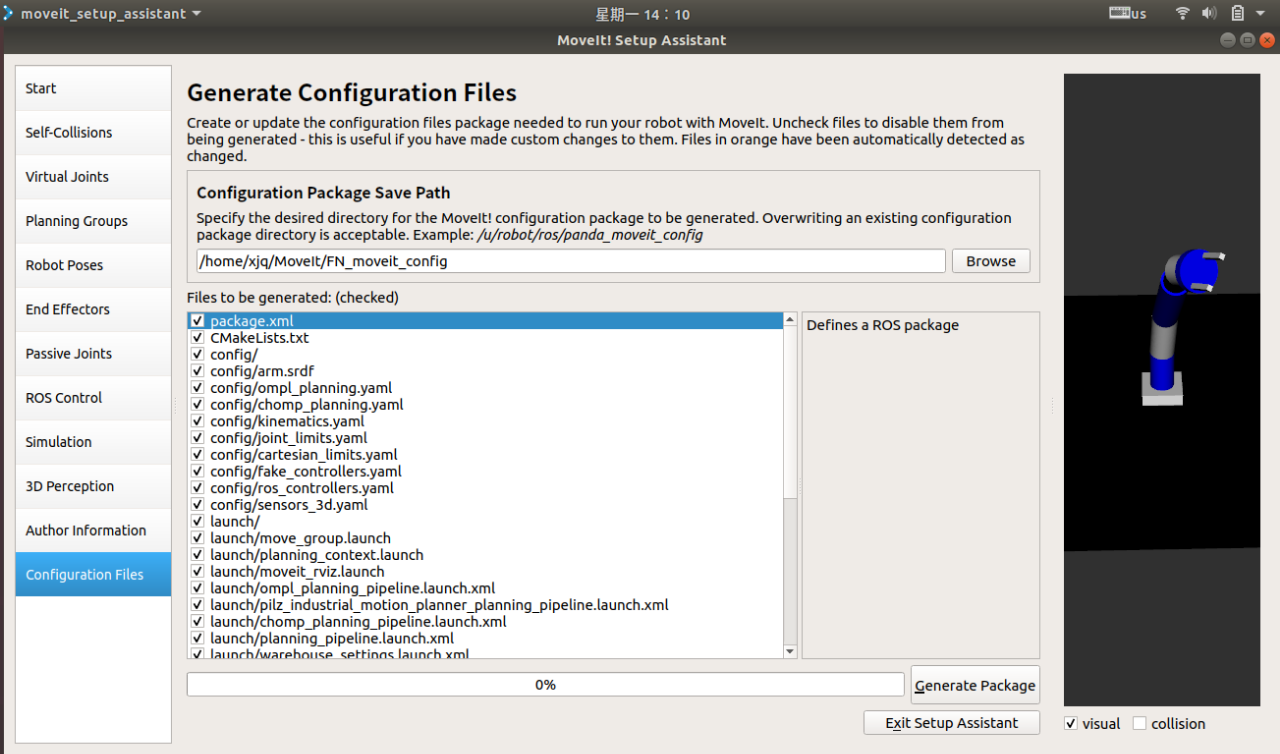Select launch/planning_pipeline.launch.xml file name
The width and height of the screenshot is (1280, 754).
tap(332, 638)
